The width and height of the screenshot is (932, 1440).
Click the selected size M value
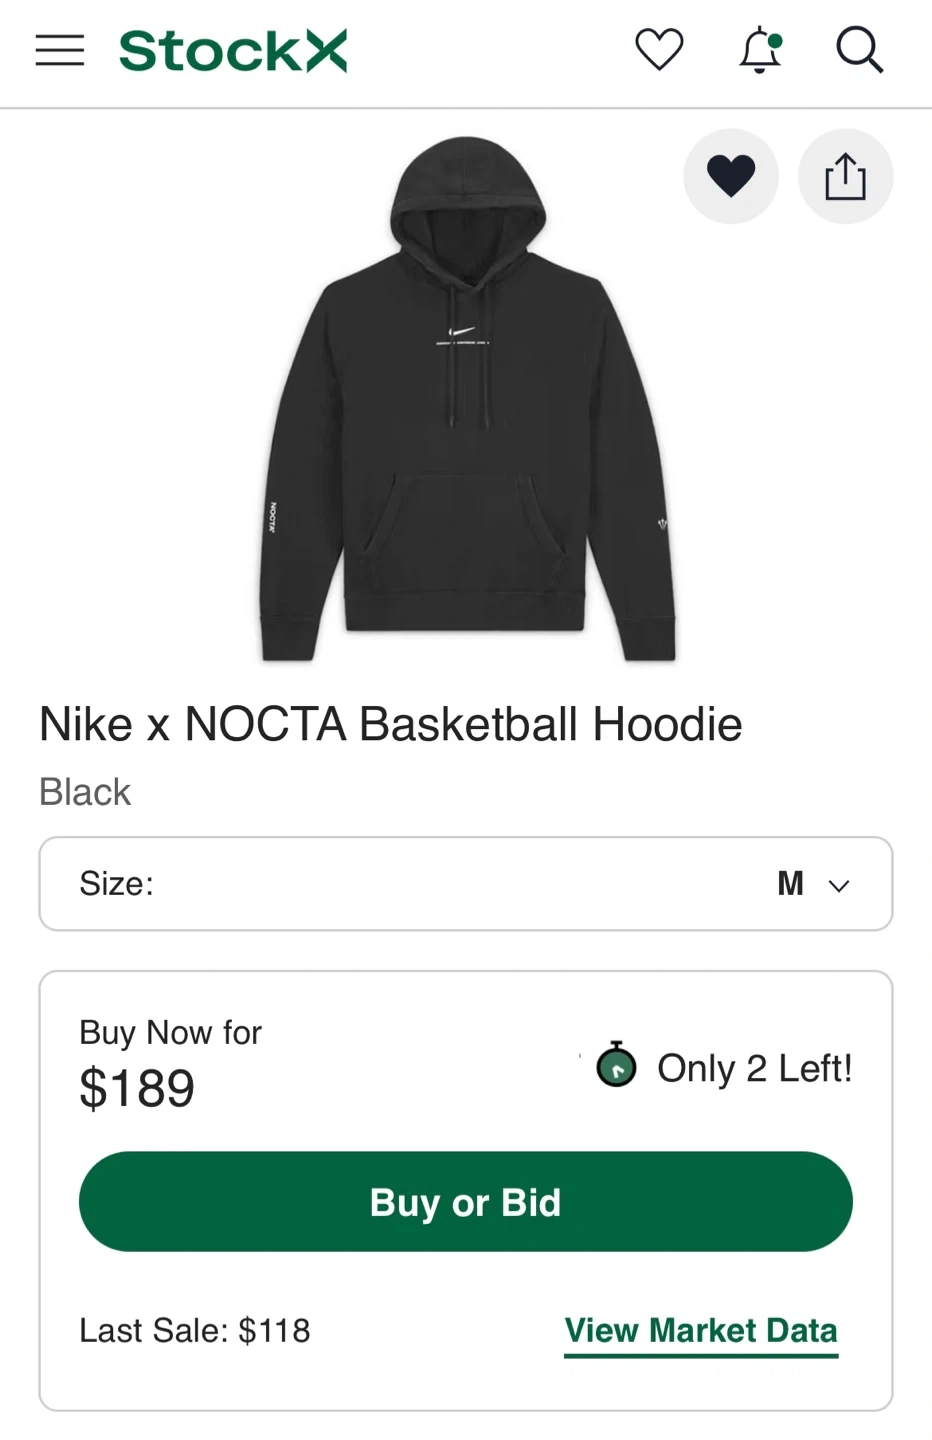[790, 884]
